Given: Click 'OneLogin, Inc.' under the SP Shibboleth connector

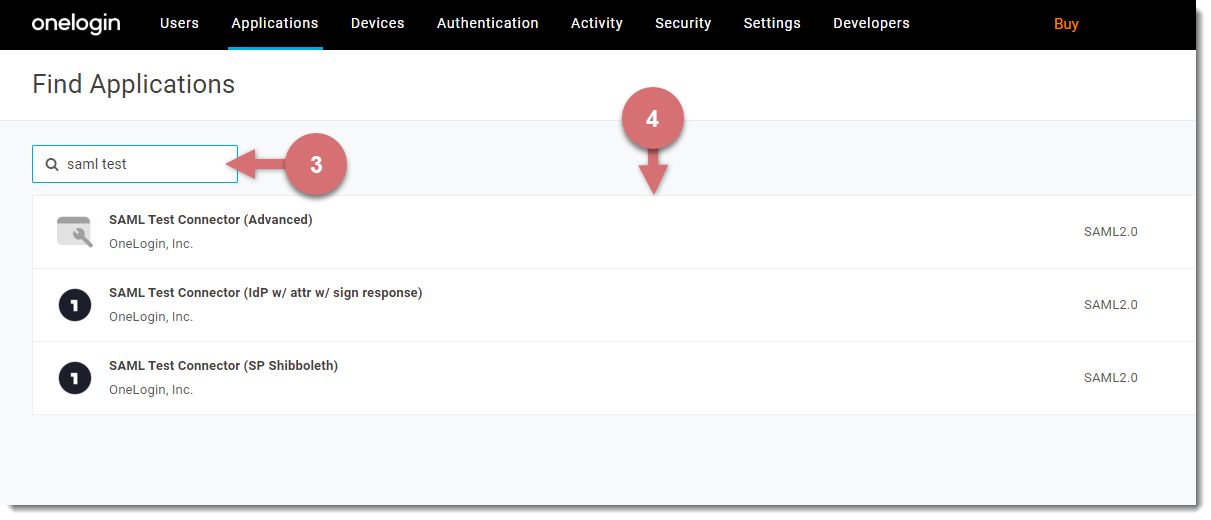Looking at the screenshot, I should pos(151,389).
